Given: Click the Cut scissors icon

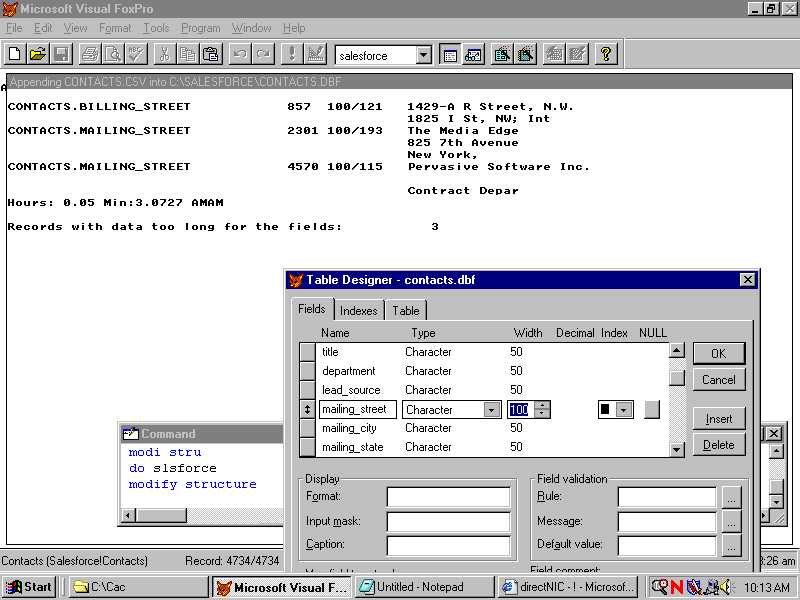Looking at the screenshot, I should 164,54.
